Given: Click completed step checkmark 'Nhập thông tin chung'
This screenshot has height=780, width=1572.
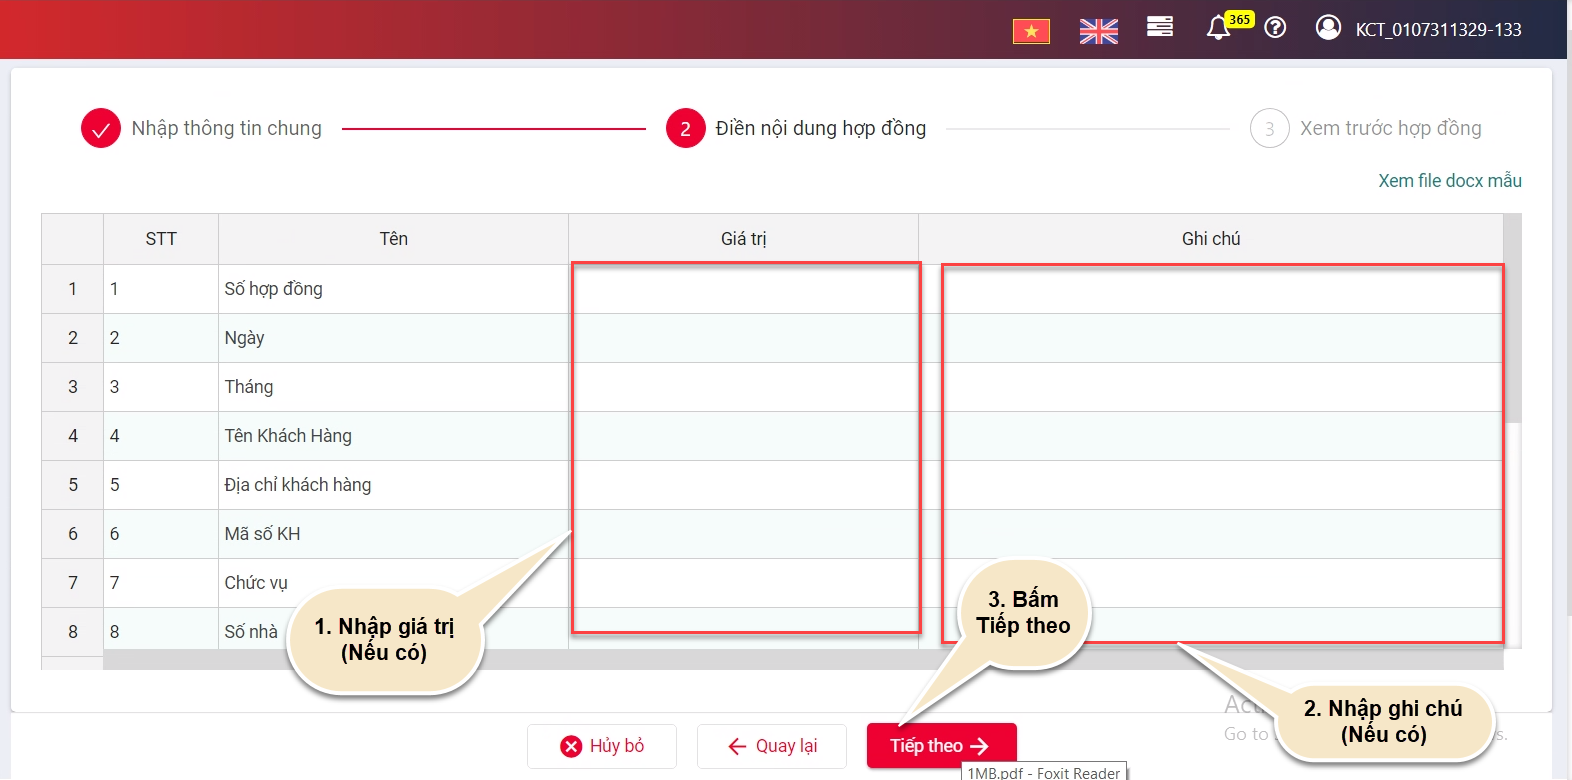Looking at the screenshot, I should click(x=101, y=128).
